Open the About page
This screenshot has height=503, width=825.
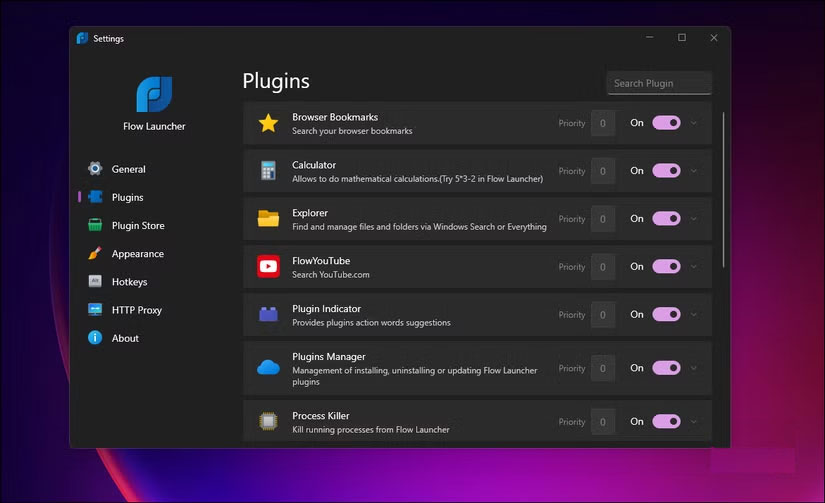(x=125, y=338)
